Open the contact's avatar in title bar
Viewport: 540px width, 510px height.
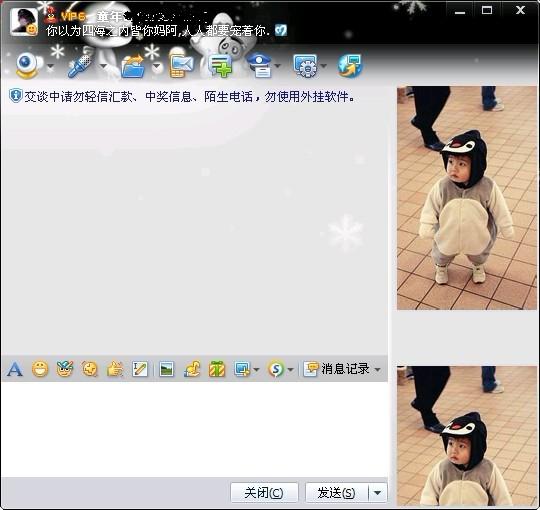(x=24, y=22)
